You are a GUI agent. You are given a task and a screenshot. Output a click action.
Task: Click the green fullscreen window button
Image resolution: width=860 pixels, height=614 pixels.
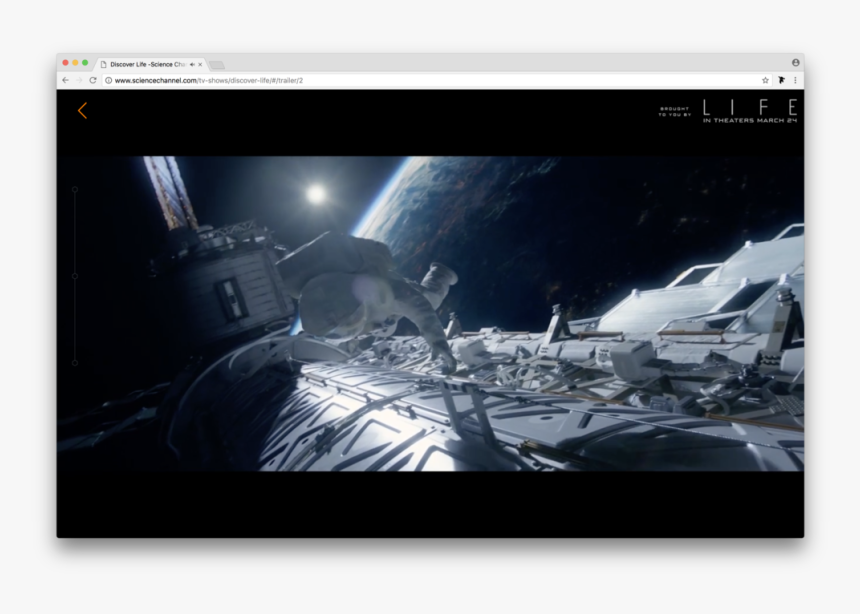click(x=85, y=63)
